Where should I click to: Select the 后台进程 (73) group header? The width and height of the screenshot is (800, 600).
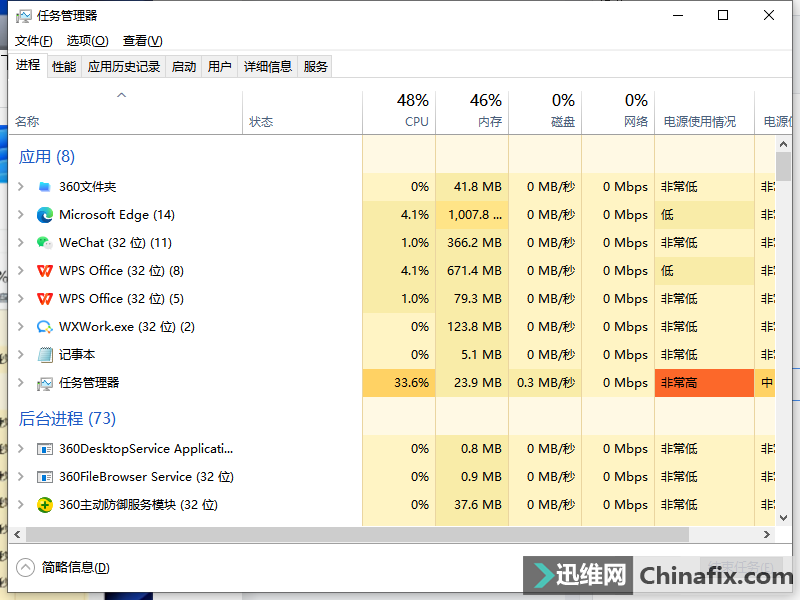(67, 419)
